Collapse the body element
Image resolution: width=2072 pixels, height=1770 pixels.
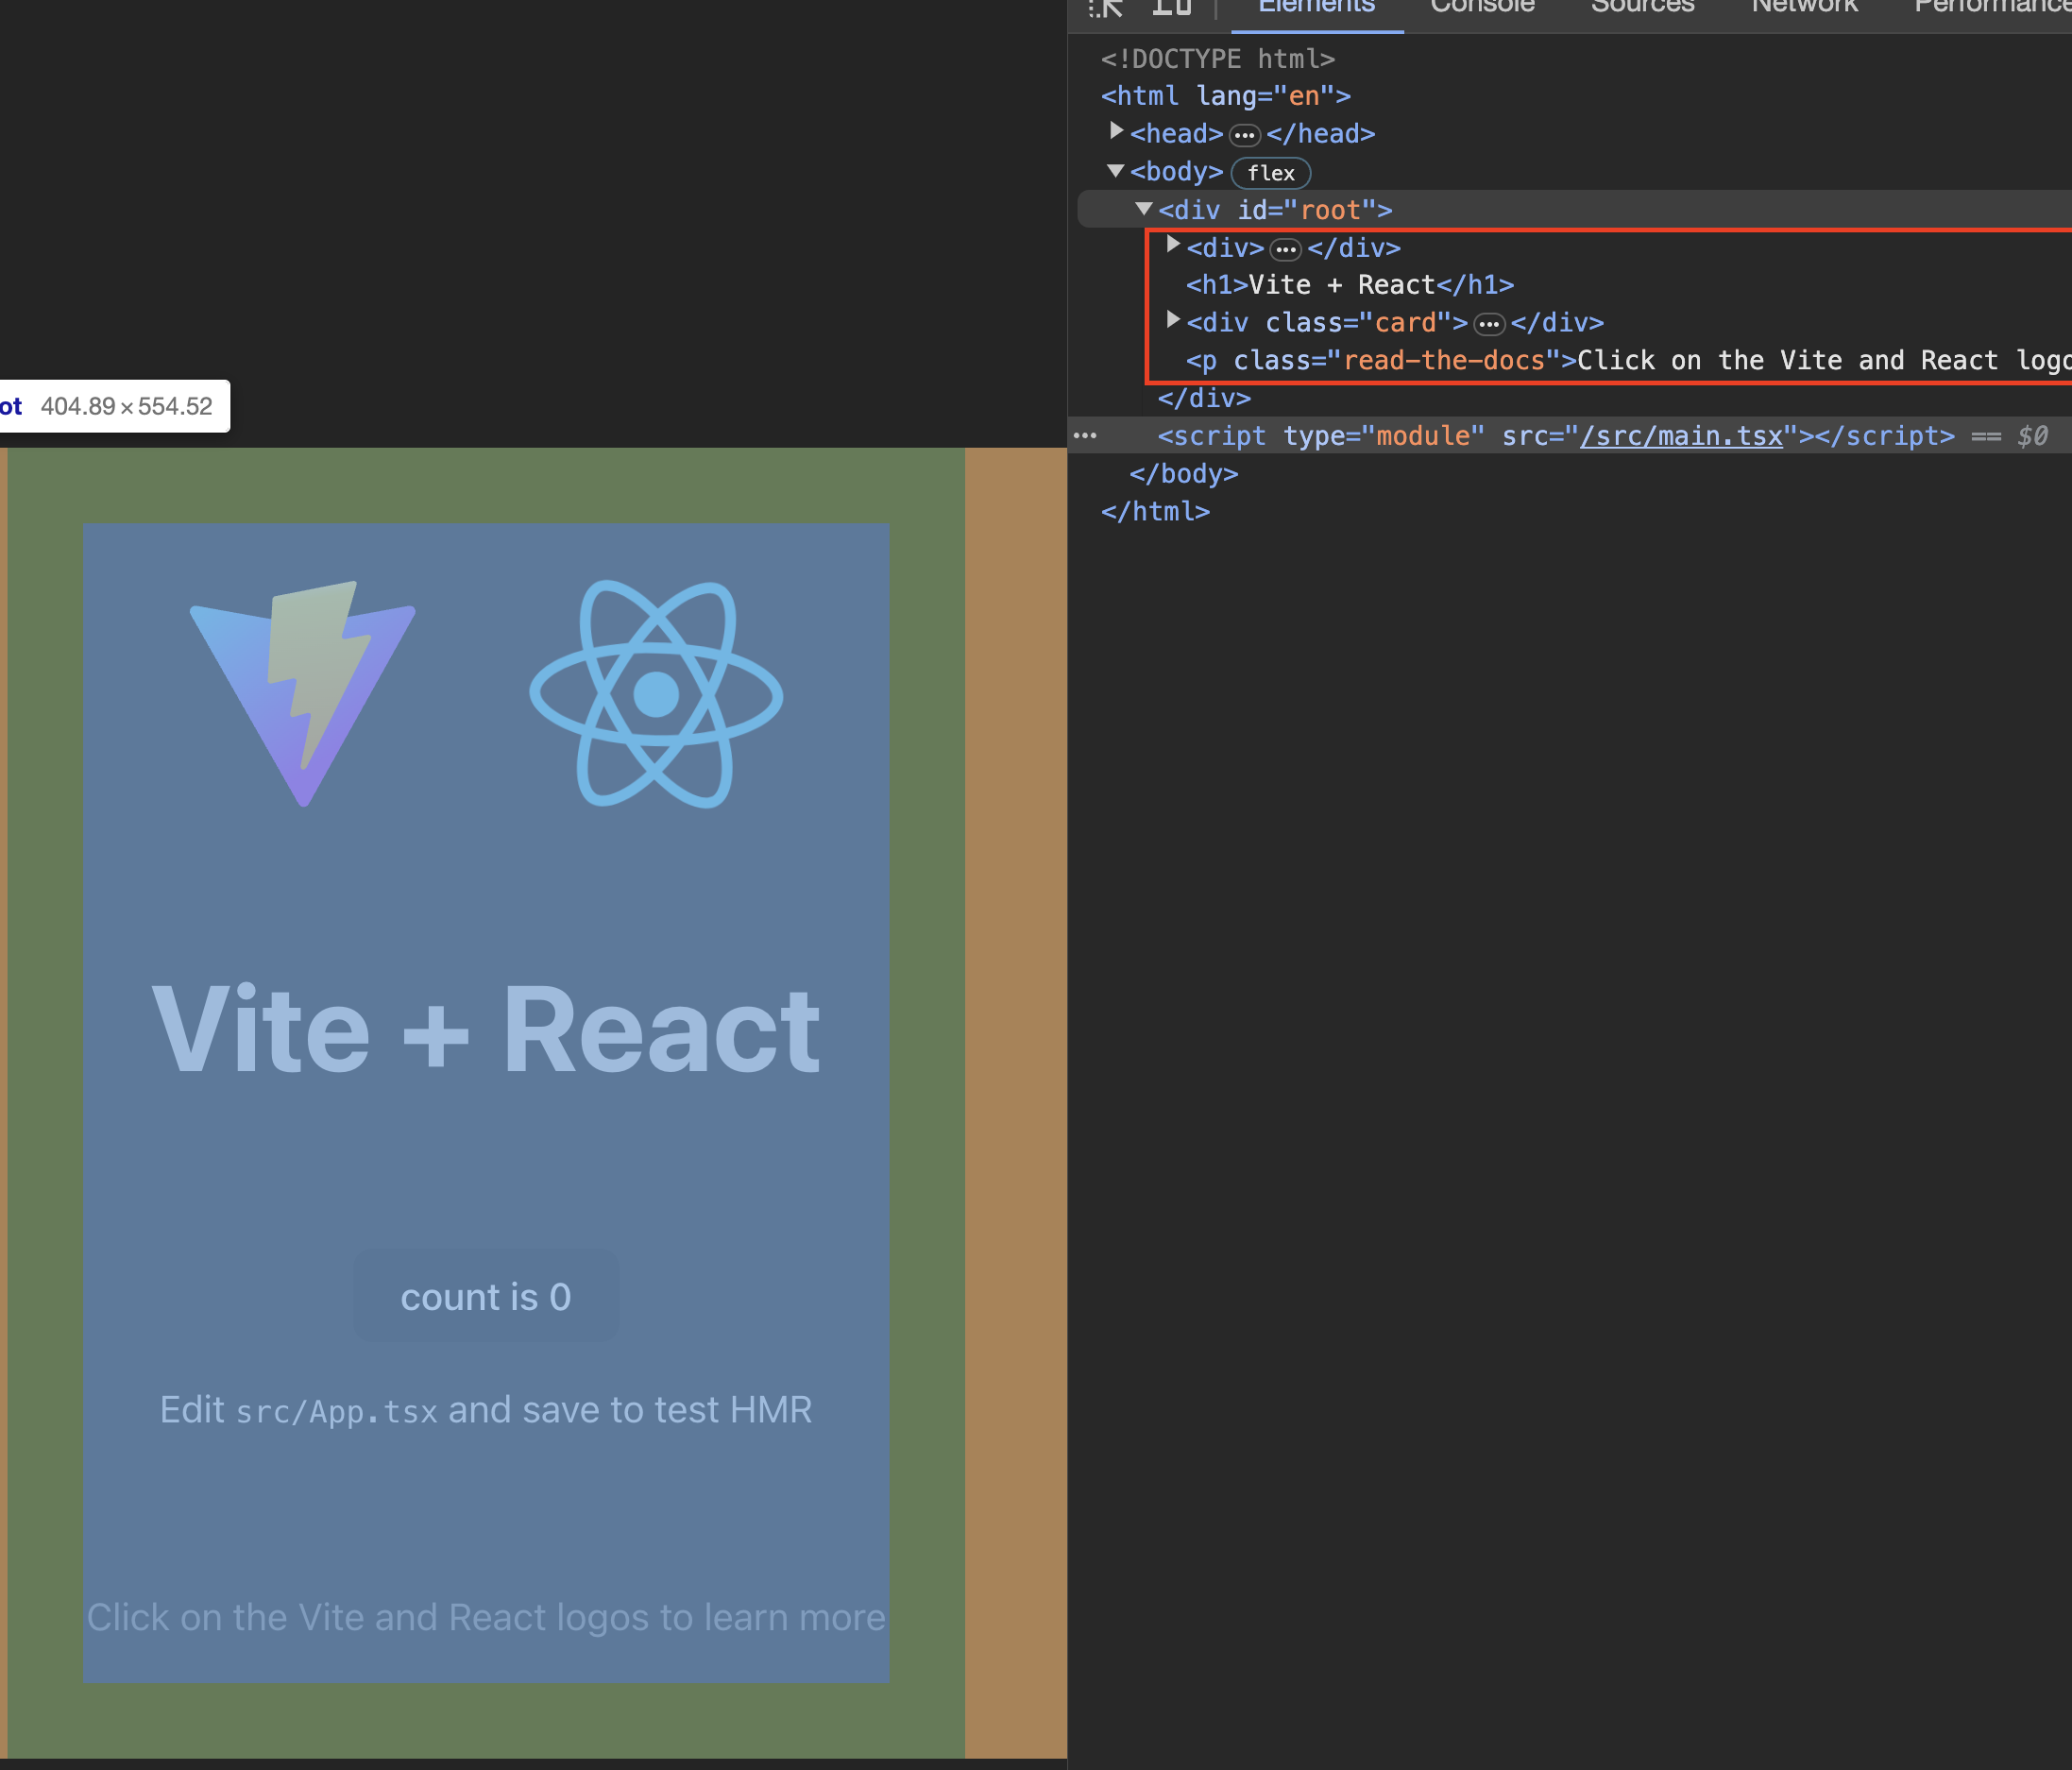[x=1116, y=170]
